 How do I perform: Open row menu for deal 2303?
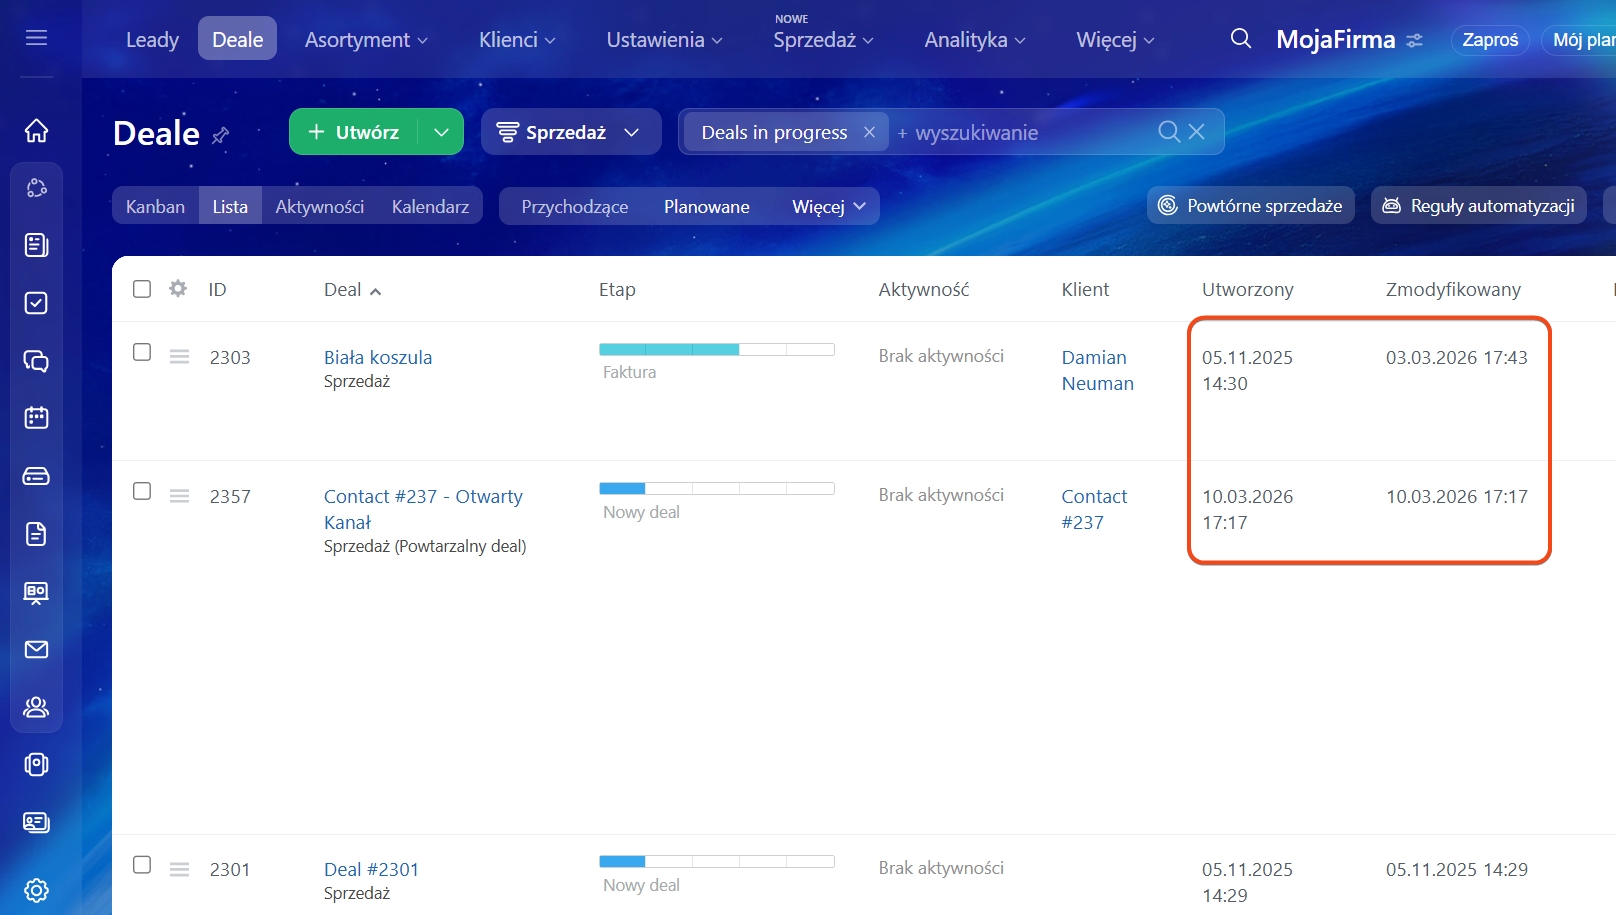point(179,357)
